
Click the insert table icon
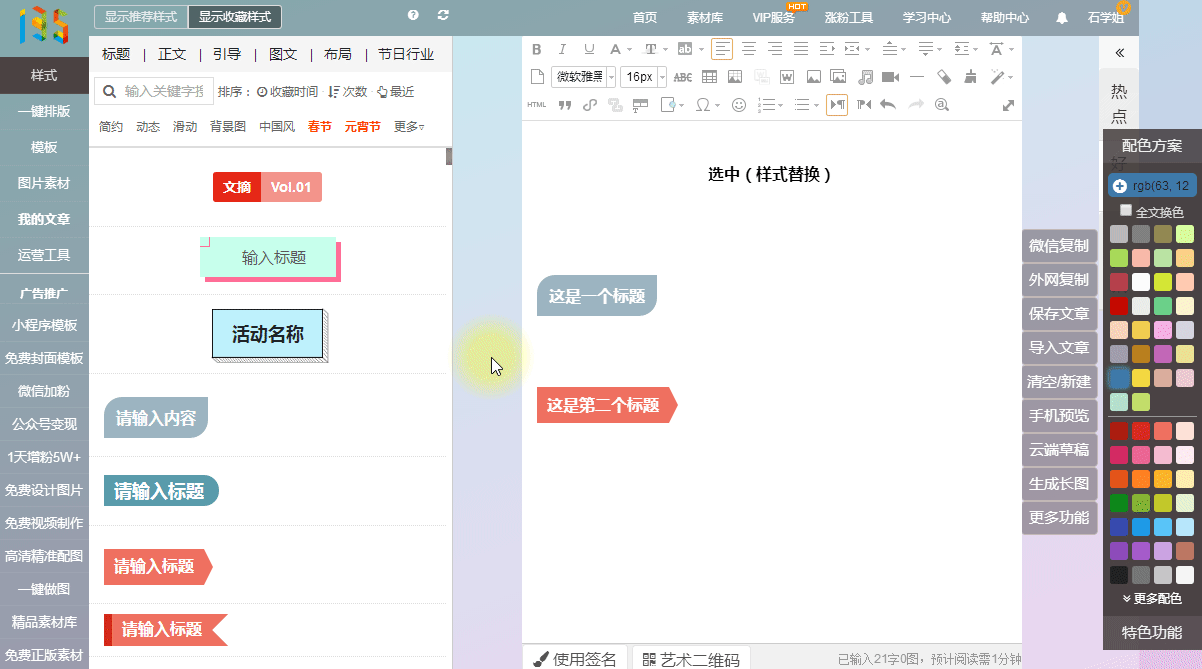tap(709, 77)
